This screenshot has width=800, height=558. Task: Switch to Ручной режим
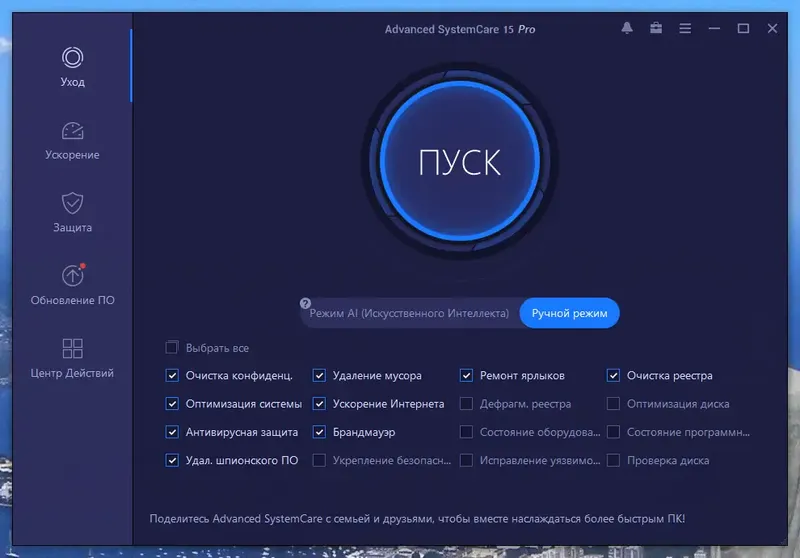pyautogui.click(x=569, y=313)
